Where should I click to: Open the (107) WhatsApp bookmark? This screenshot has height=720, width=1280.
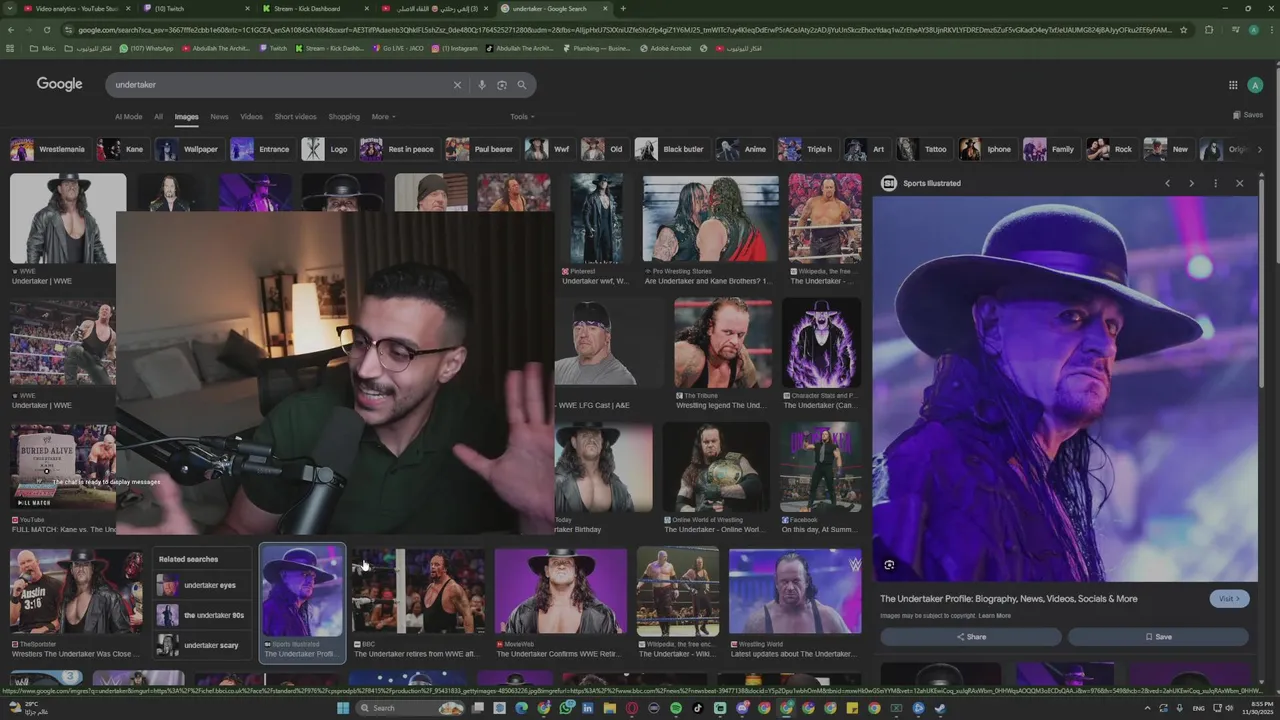(x=145, y=48)
